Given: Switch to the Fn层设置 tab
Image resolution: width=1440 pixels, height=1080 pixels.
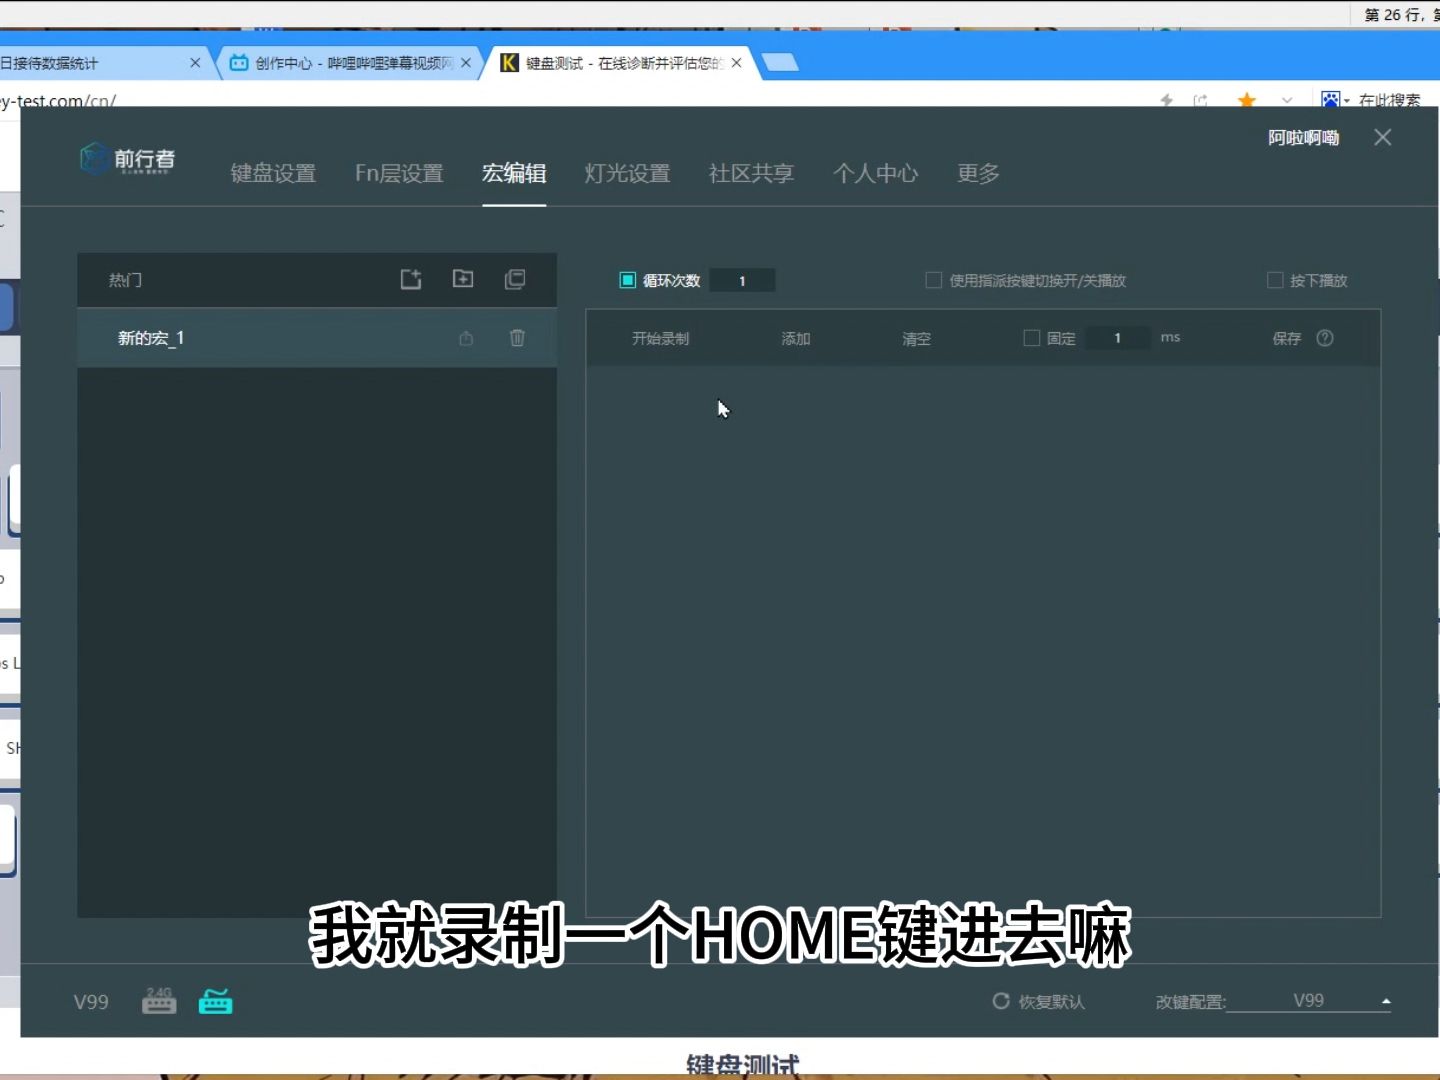Looking at the screenshot, I should tap(399, 173).
